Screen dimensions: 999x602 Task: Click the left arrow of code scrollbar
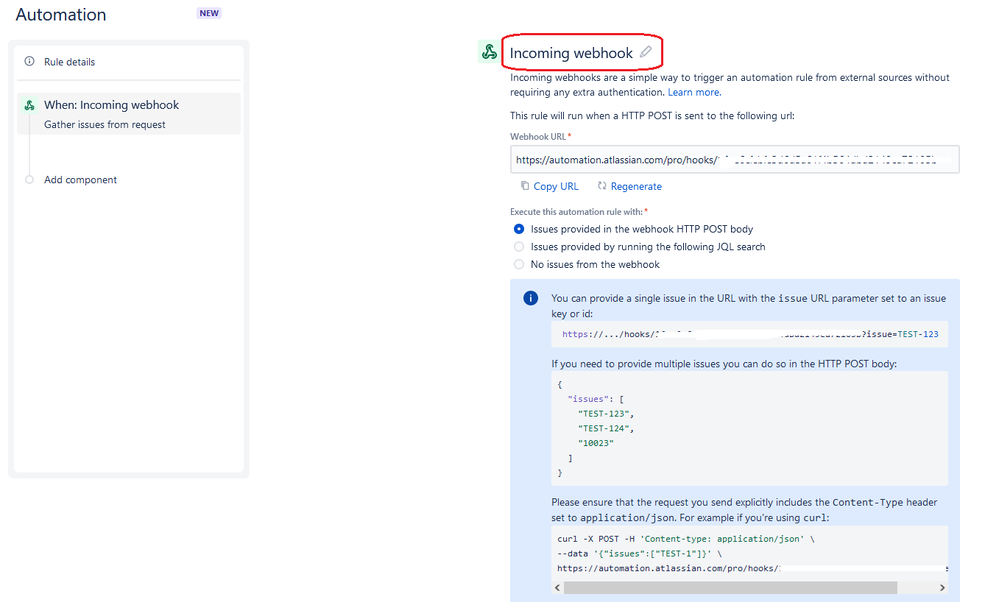click(x=557, y=587)
